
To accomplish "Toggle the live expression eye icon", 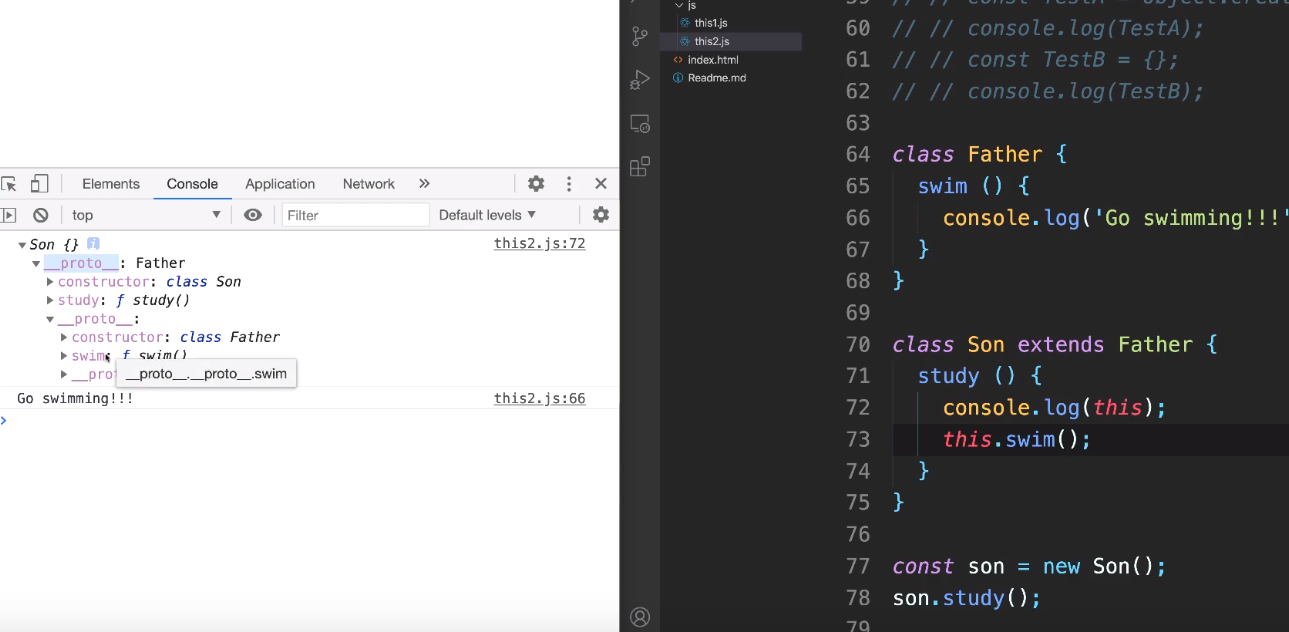I will coord(253,215).
